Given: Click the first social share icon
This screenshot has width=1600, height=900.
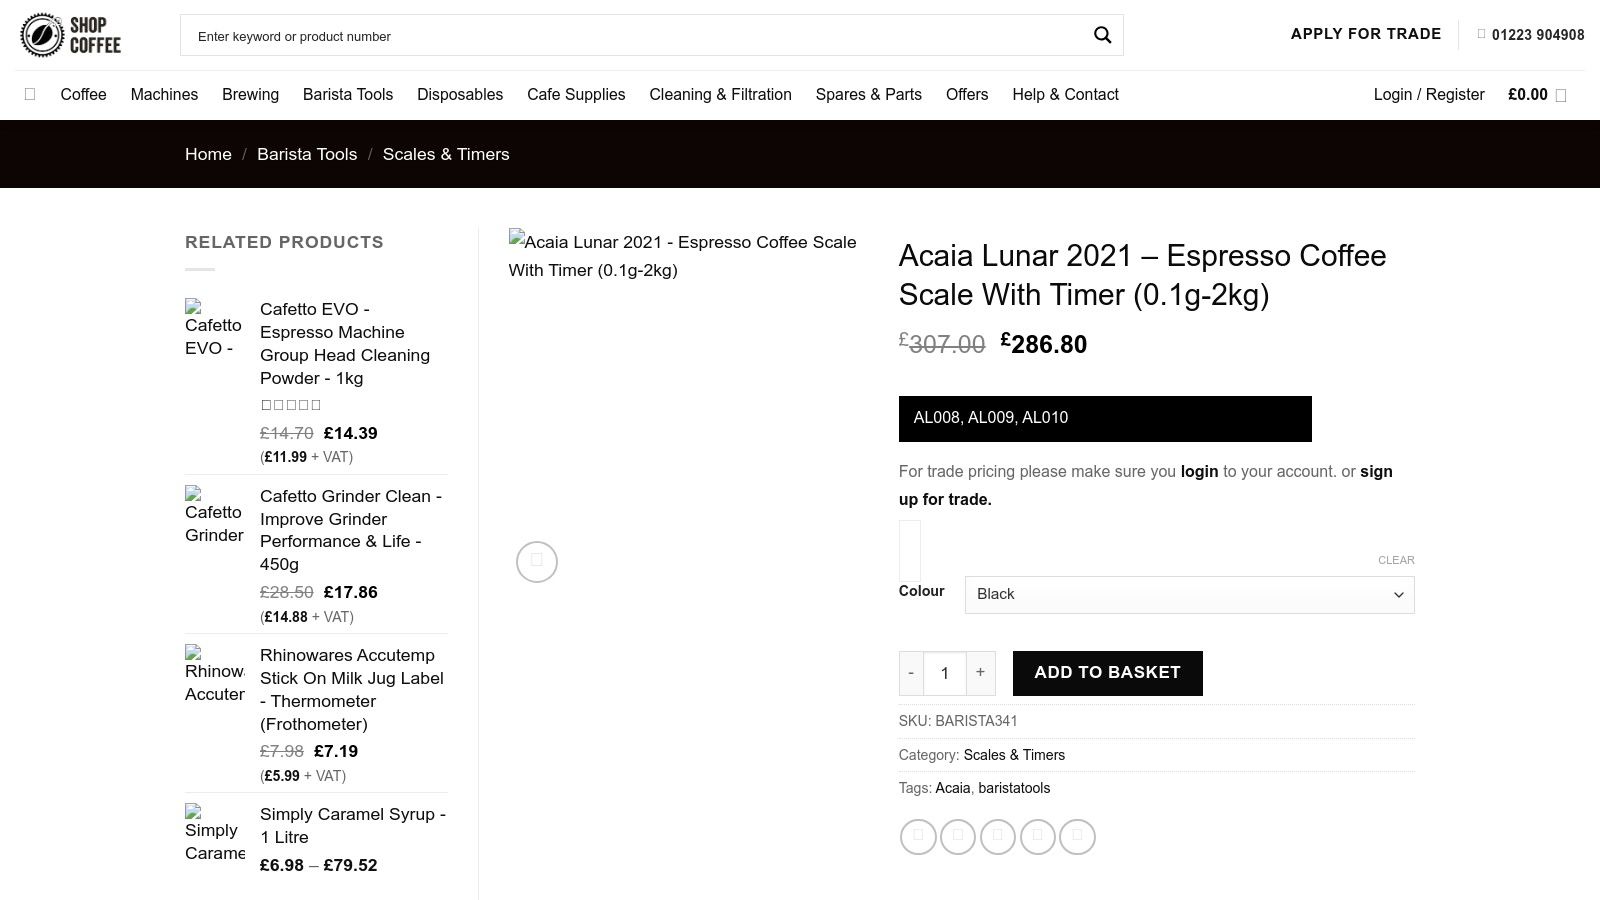Looking at the screenshot, I should click(x=918, y=837).
